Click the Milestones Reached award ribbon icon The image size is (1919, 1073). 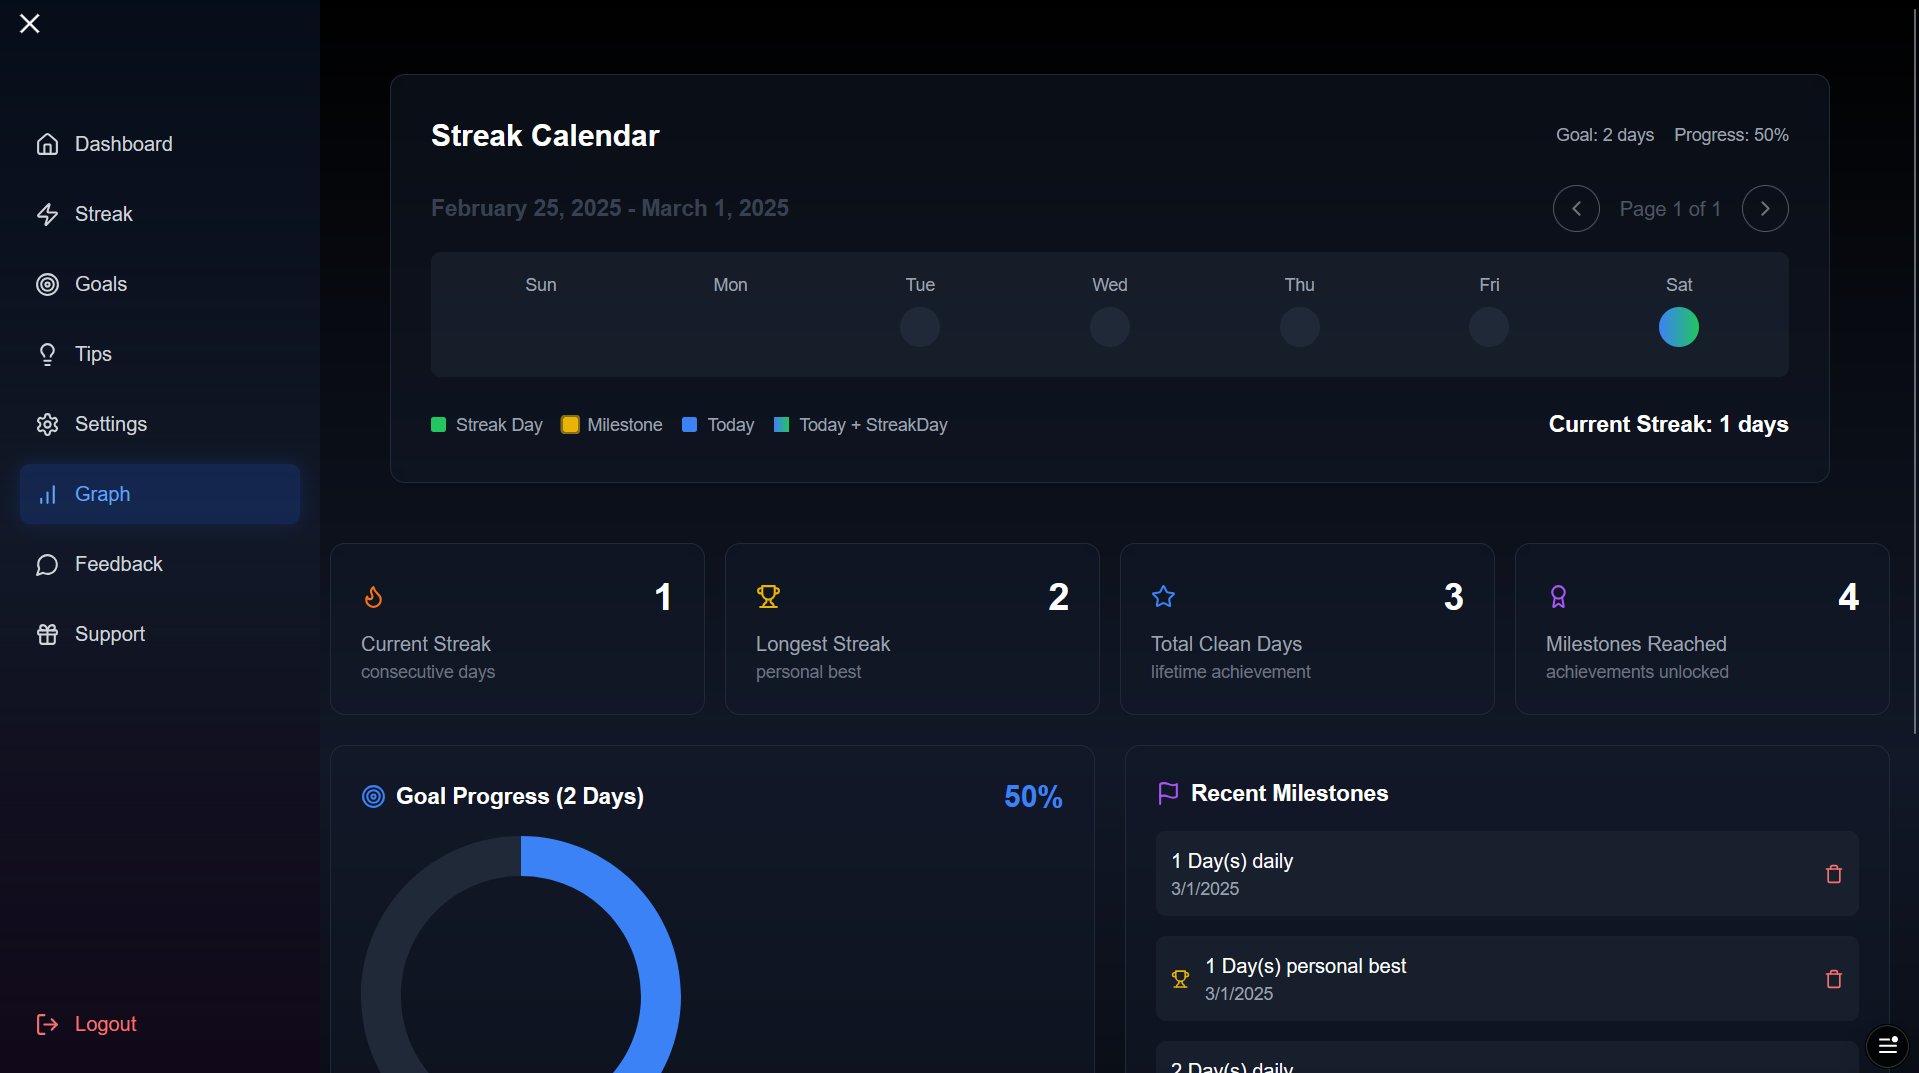click(x=1558, y=597)
